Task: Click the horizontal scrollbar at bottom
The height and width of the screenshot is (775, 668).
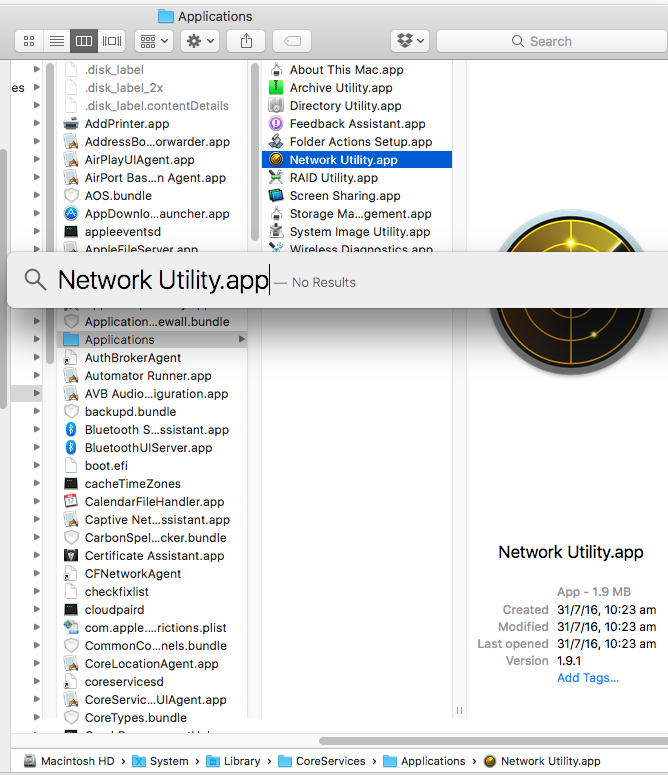Action: (493, 740)
